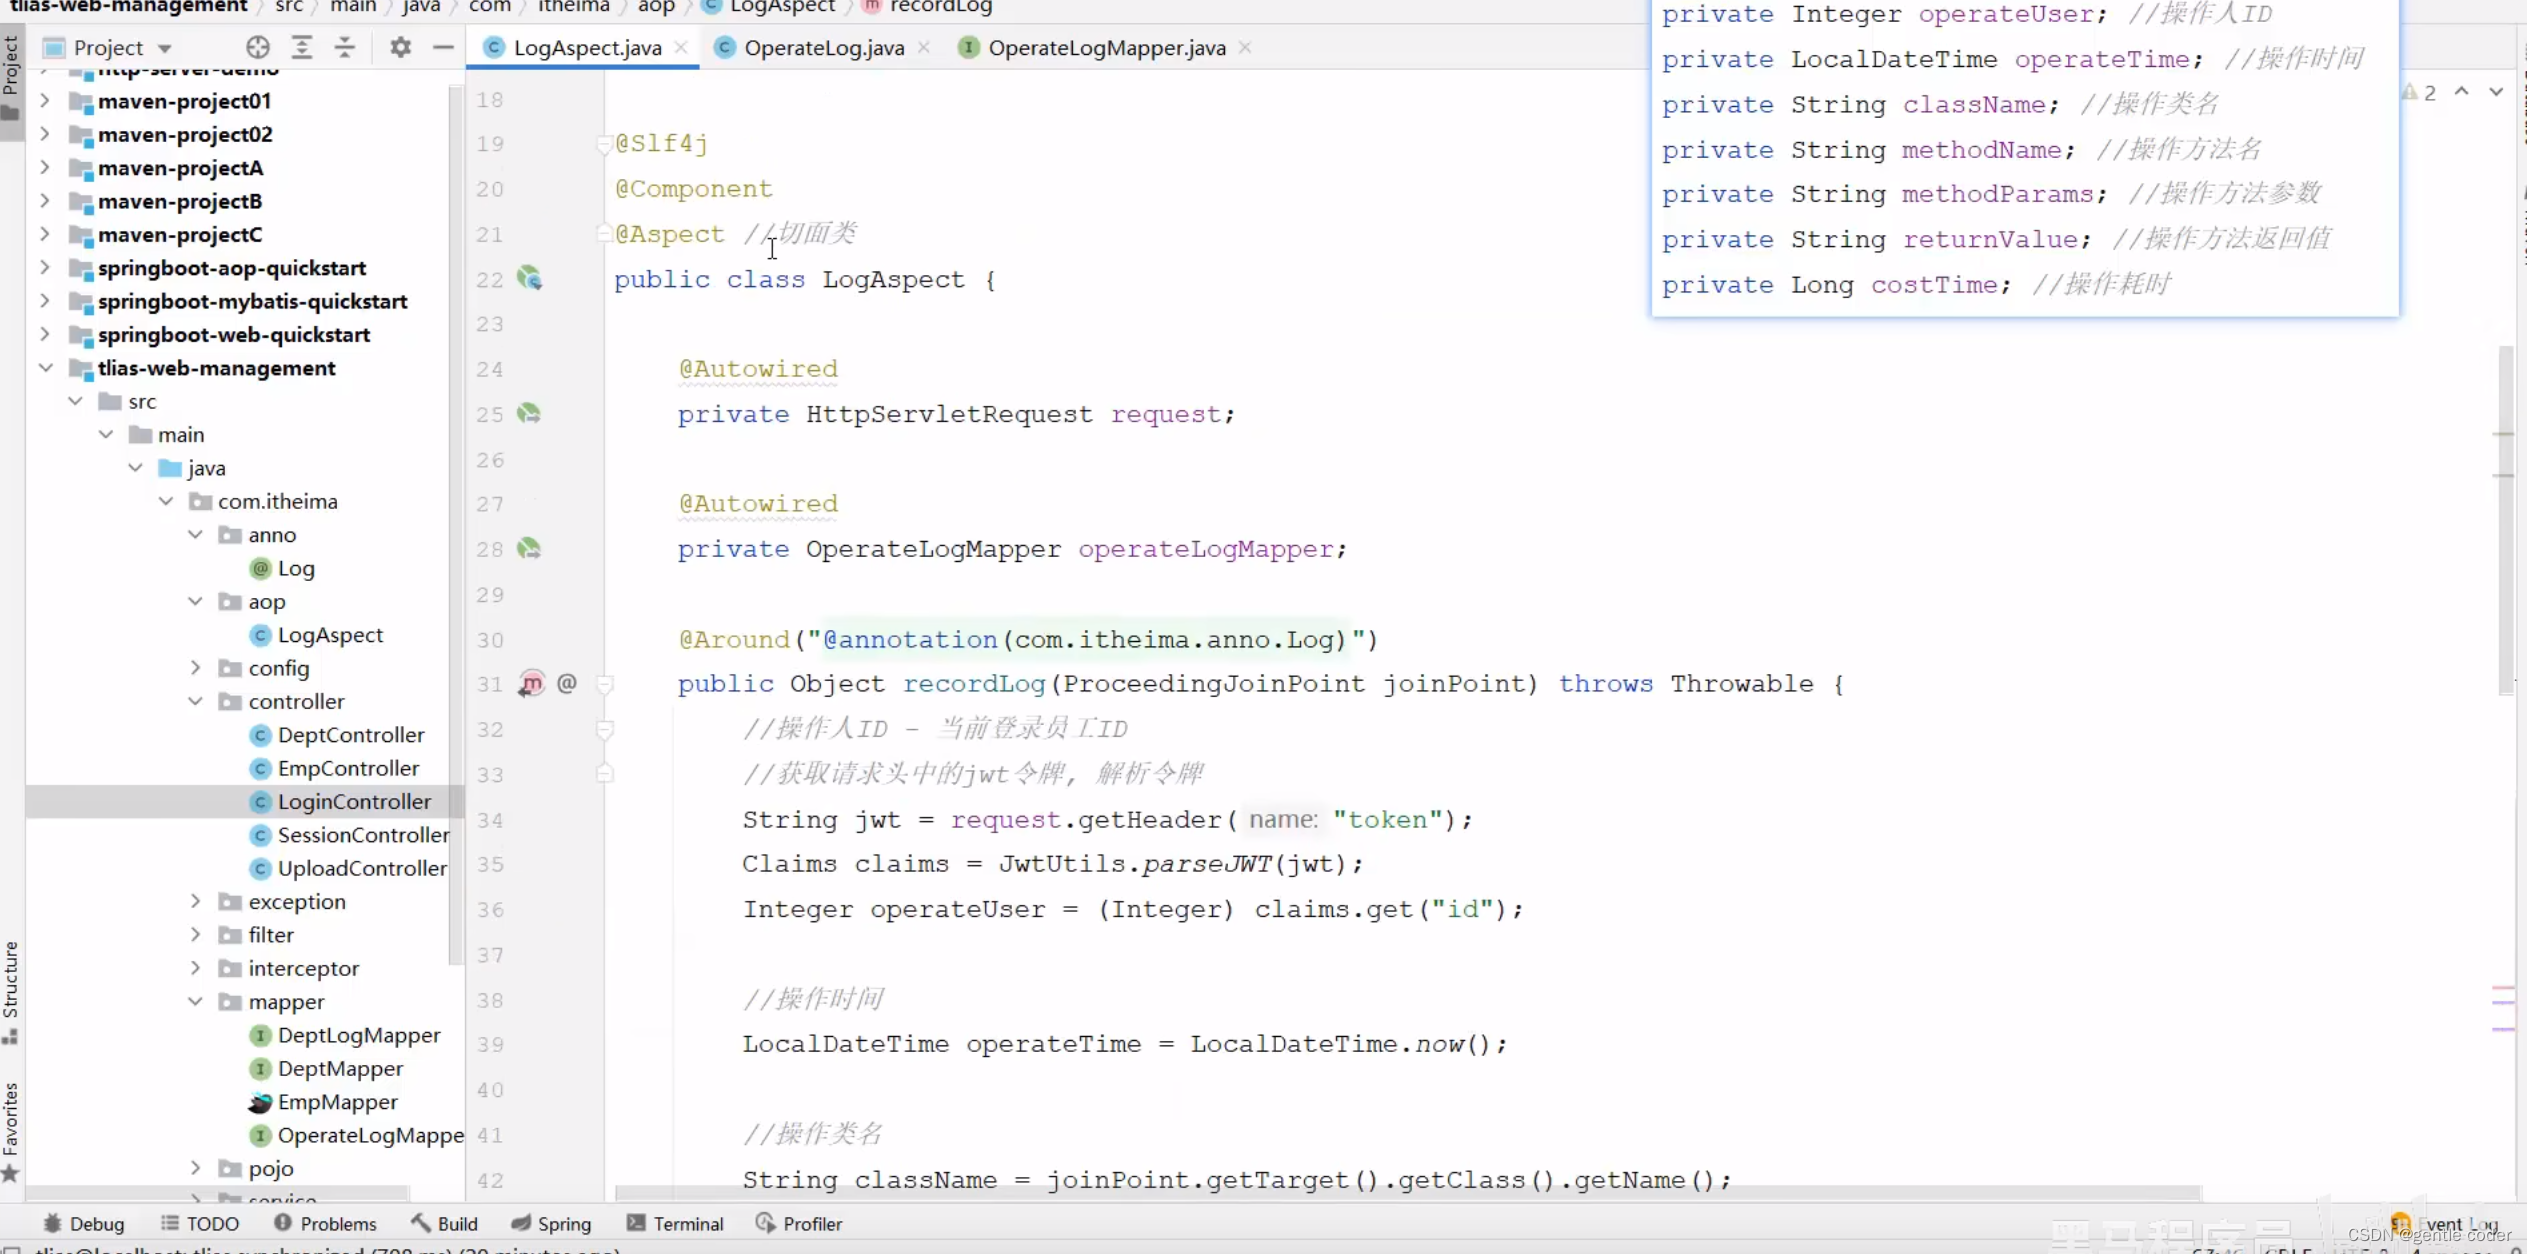Toggle fold marker at recordLog method line

coord(604,684)
